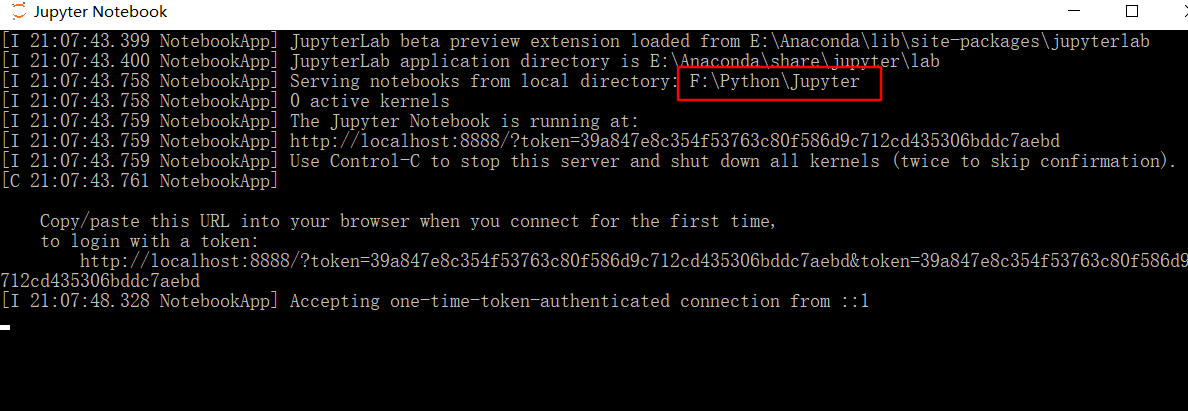This screenshot has height=411, width=1188.
Task: Click the wrapped token fragment "712cd435306bddc7aebd"
Action: (100, 281)
